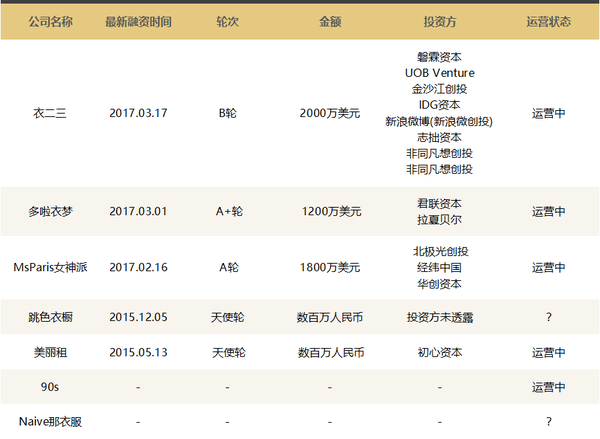Click the 投资方未透露 cell

[440, 317]
